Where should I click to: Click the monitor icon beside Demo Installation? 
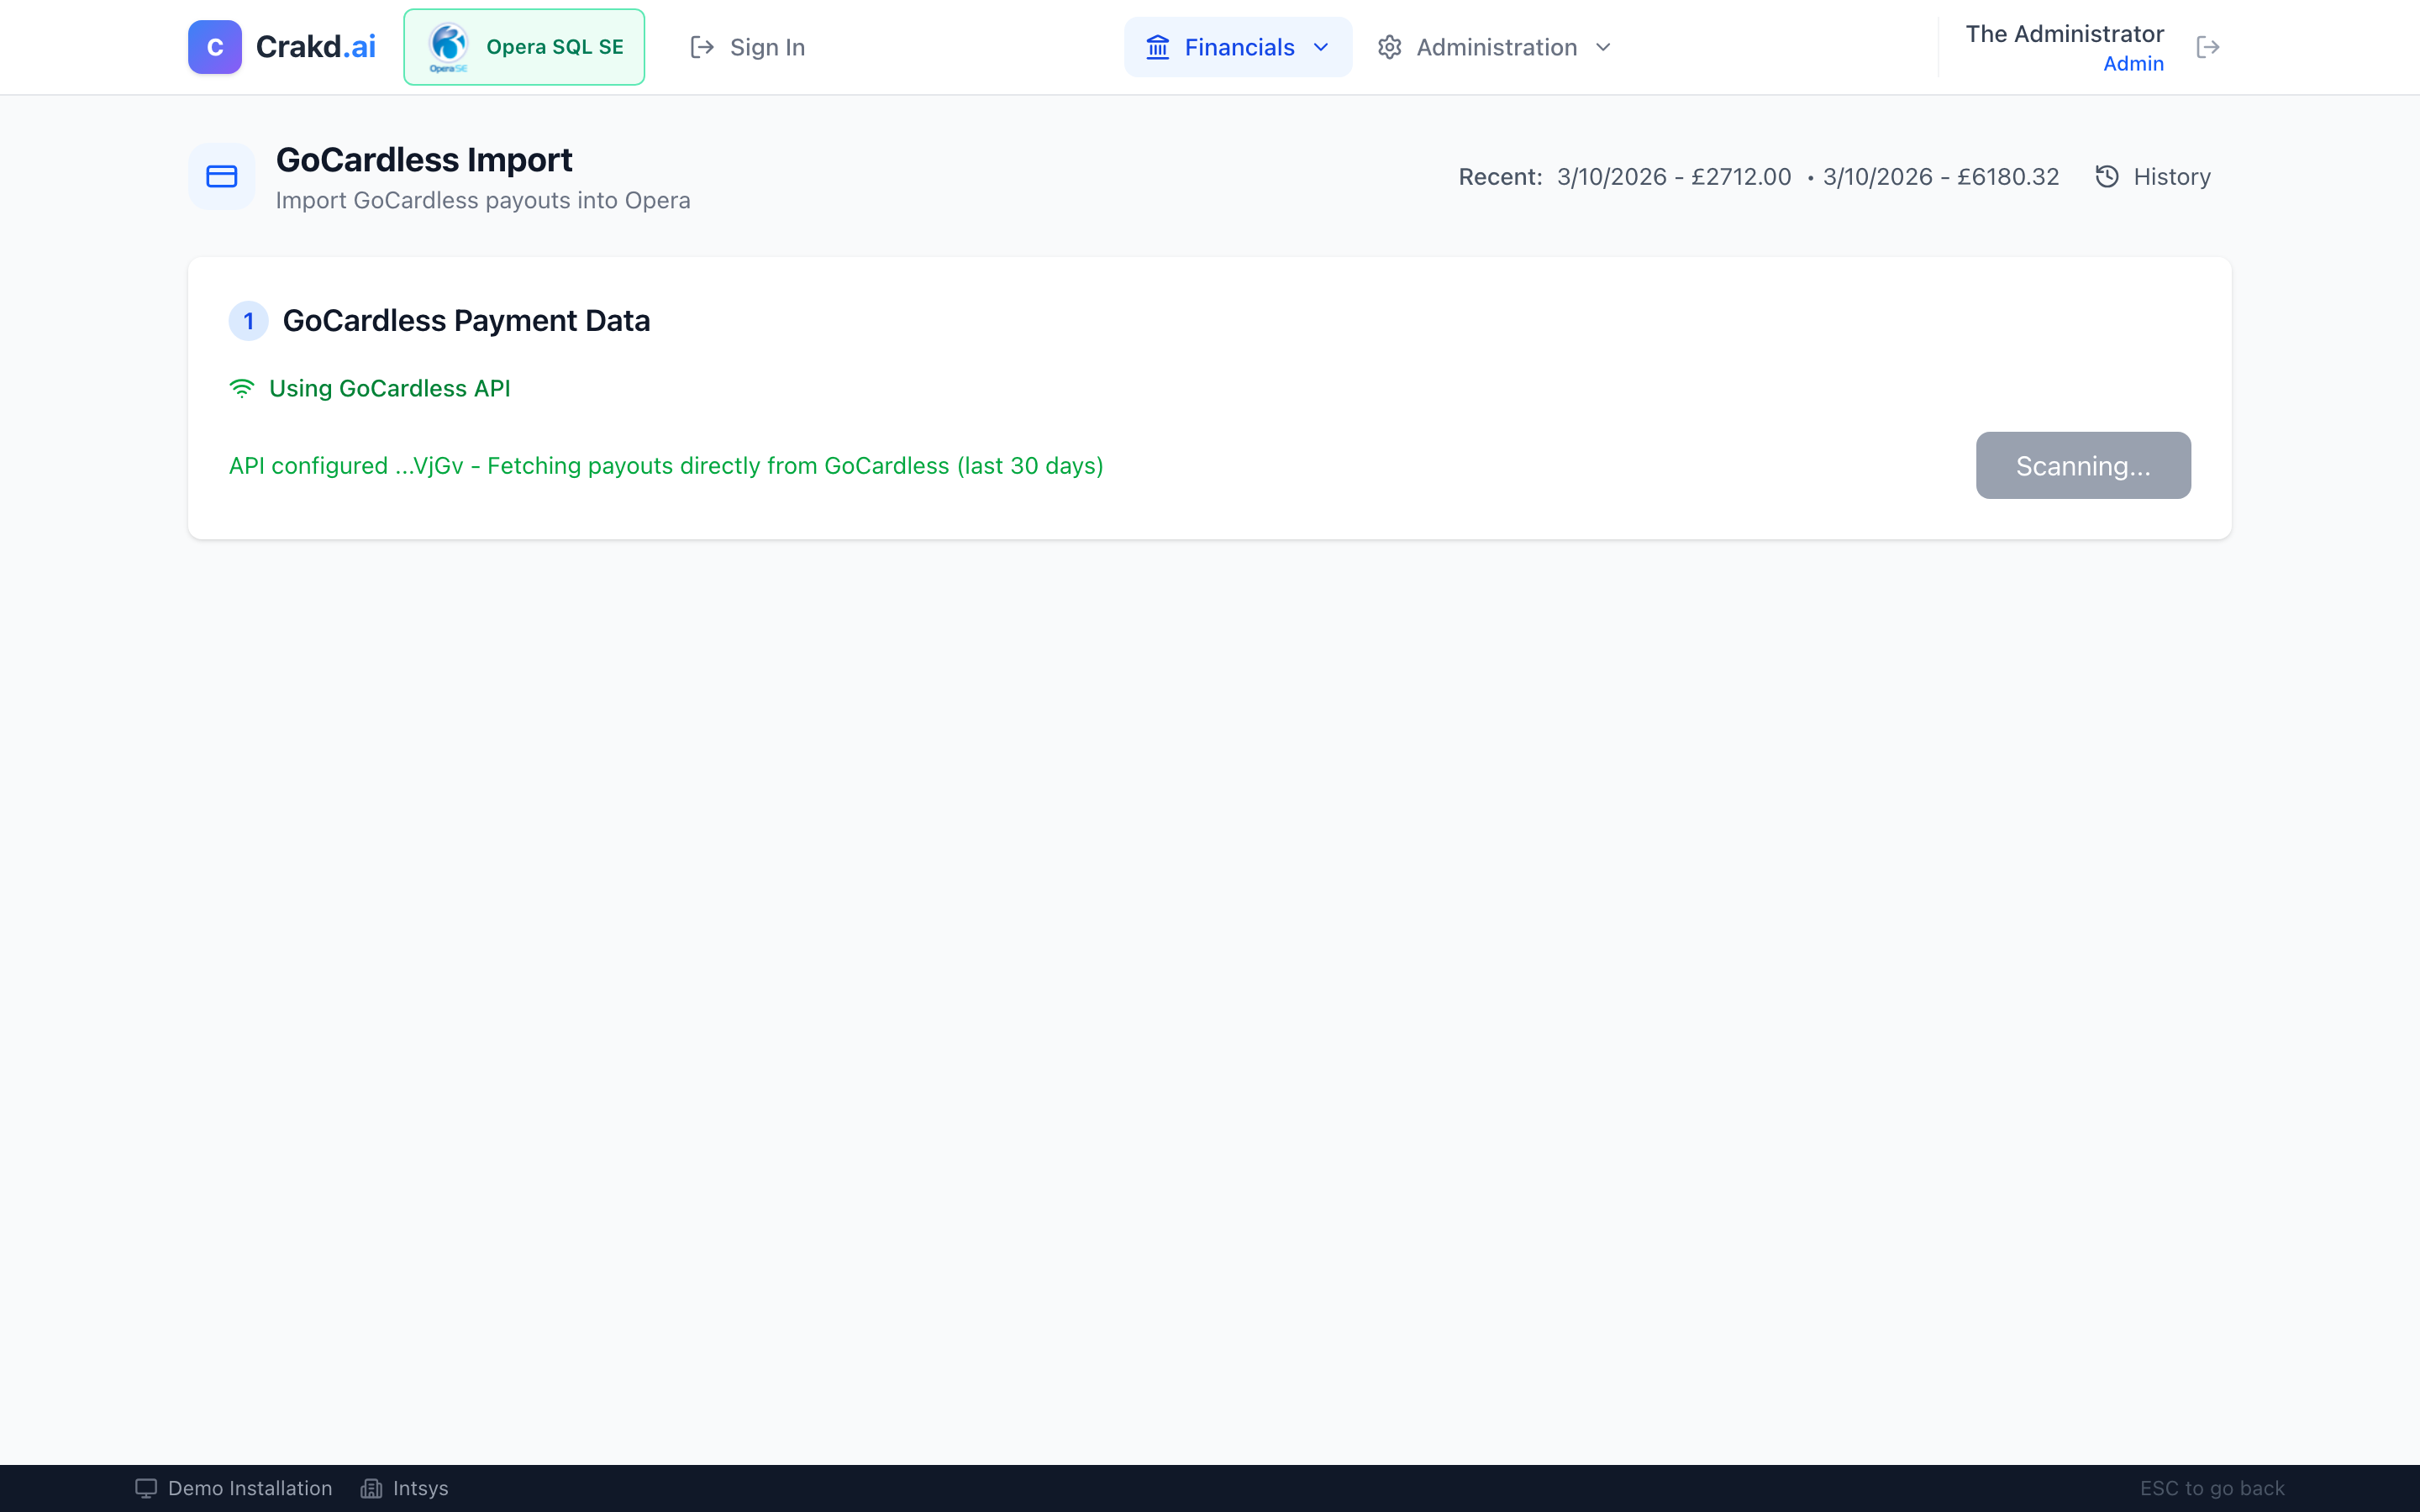[145, 1487]
